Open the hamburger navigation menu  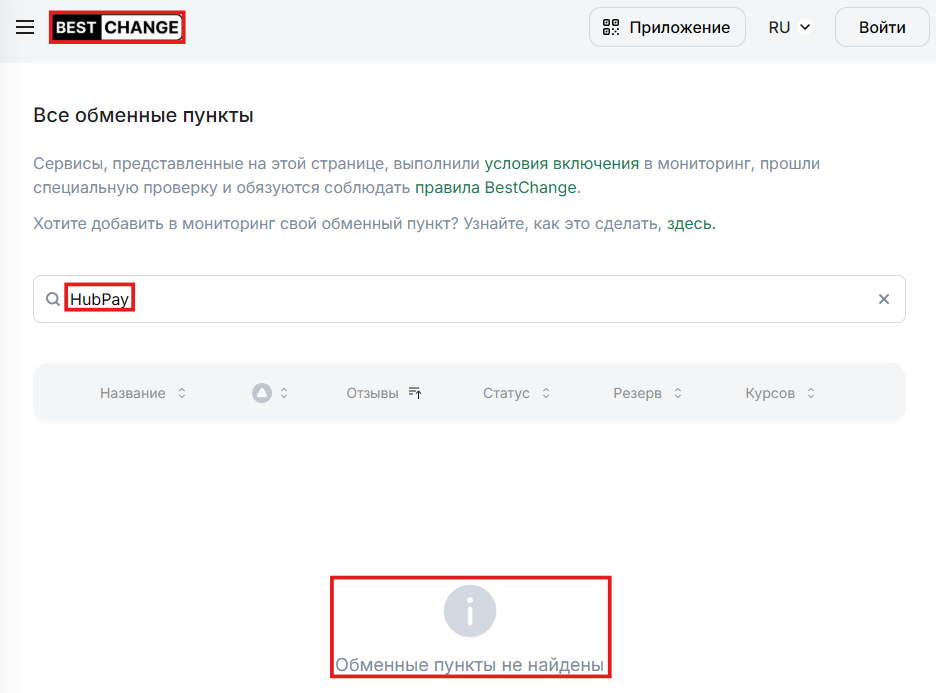click(25, 27)
